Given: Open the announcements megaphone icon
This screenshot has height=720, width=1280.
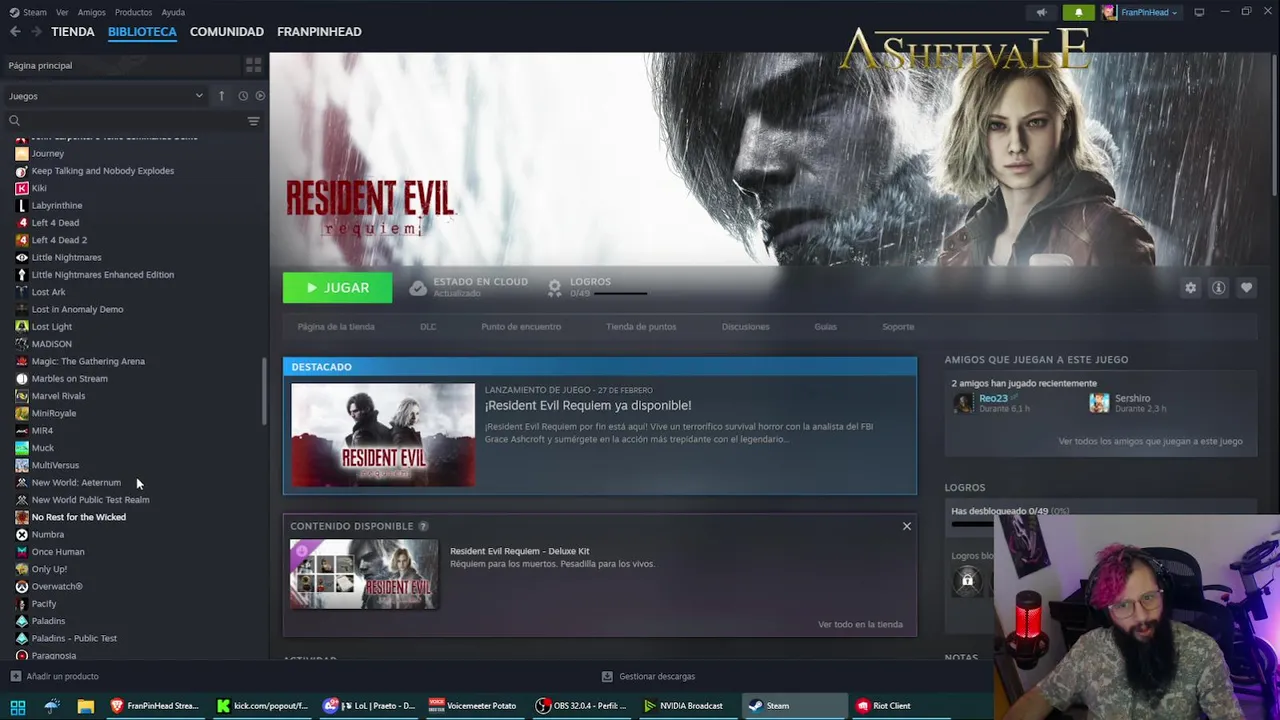Looking at the screenshot, I should [x=1041, y=12].
